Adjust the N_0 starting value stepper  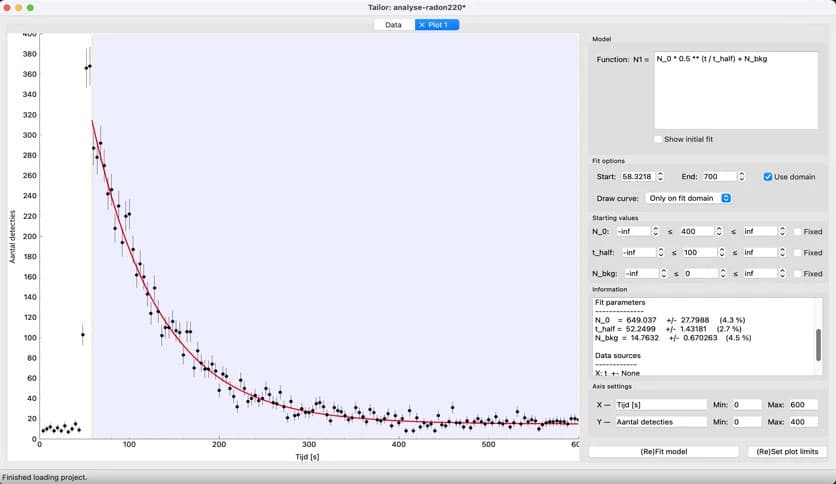tap(719, 231)
